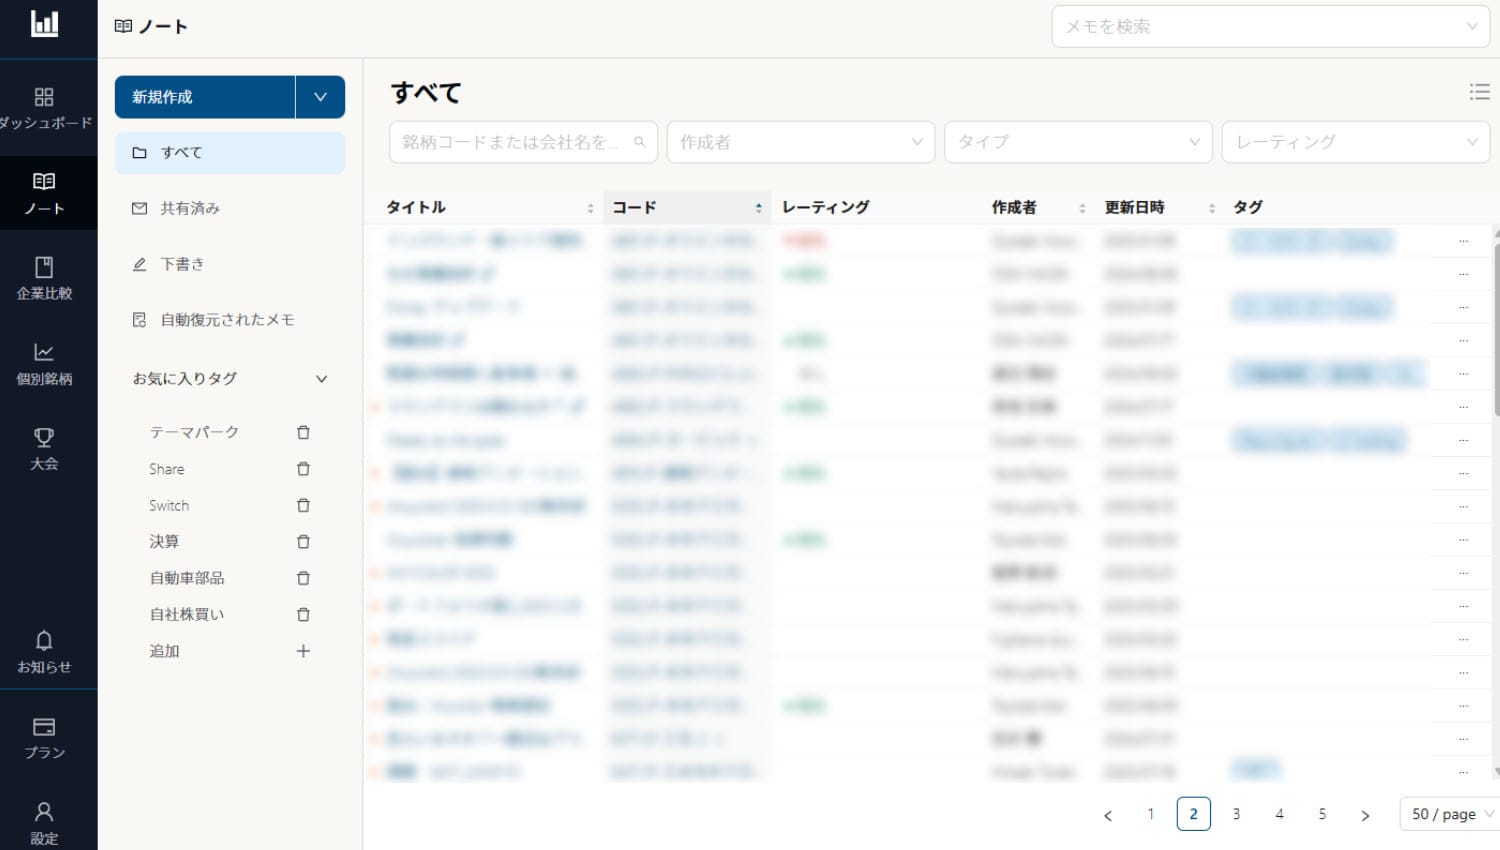Expand the レーティング filter dropdown

(x=1355, y=142)
